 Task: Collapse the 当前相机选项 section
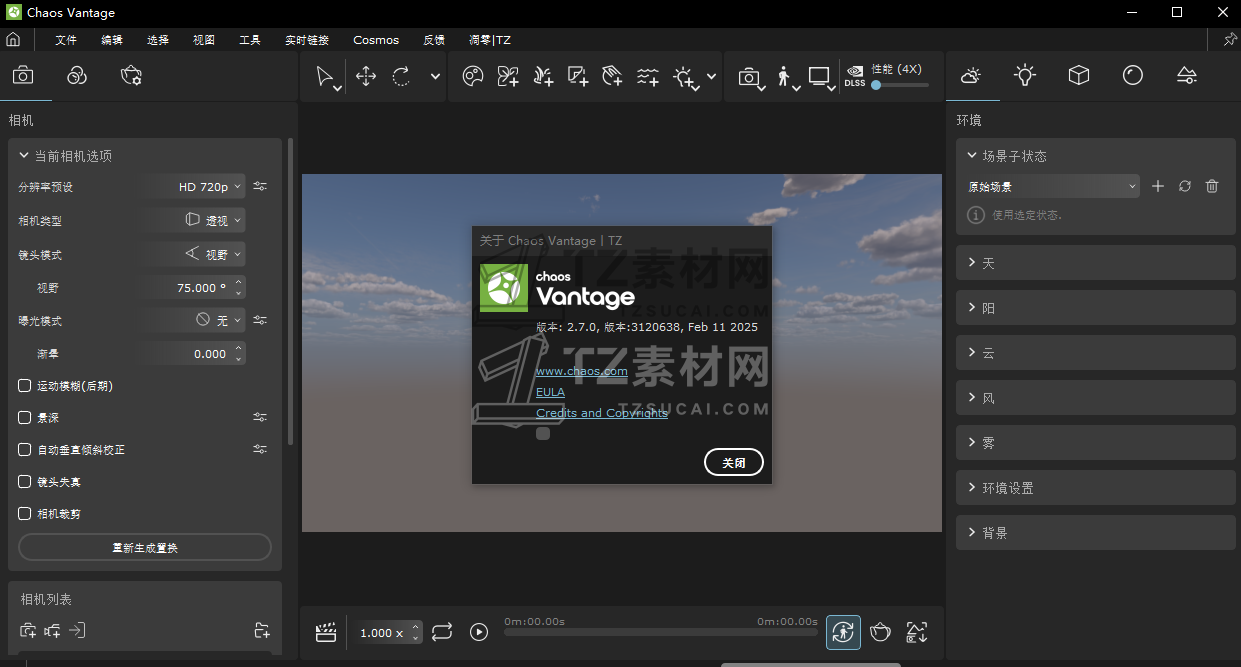tap(145, 156)
